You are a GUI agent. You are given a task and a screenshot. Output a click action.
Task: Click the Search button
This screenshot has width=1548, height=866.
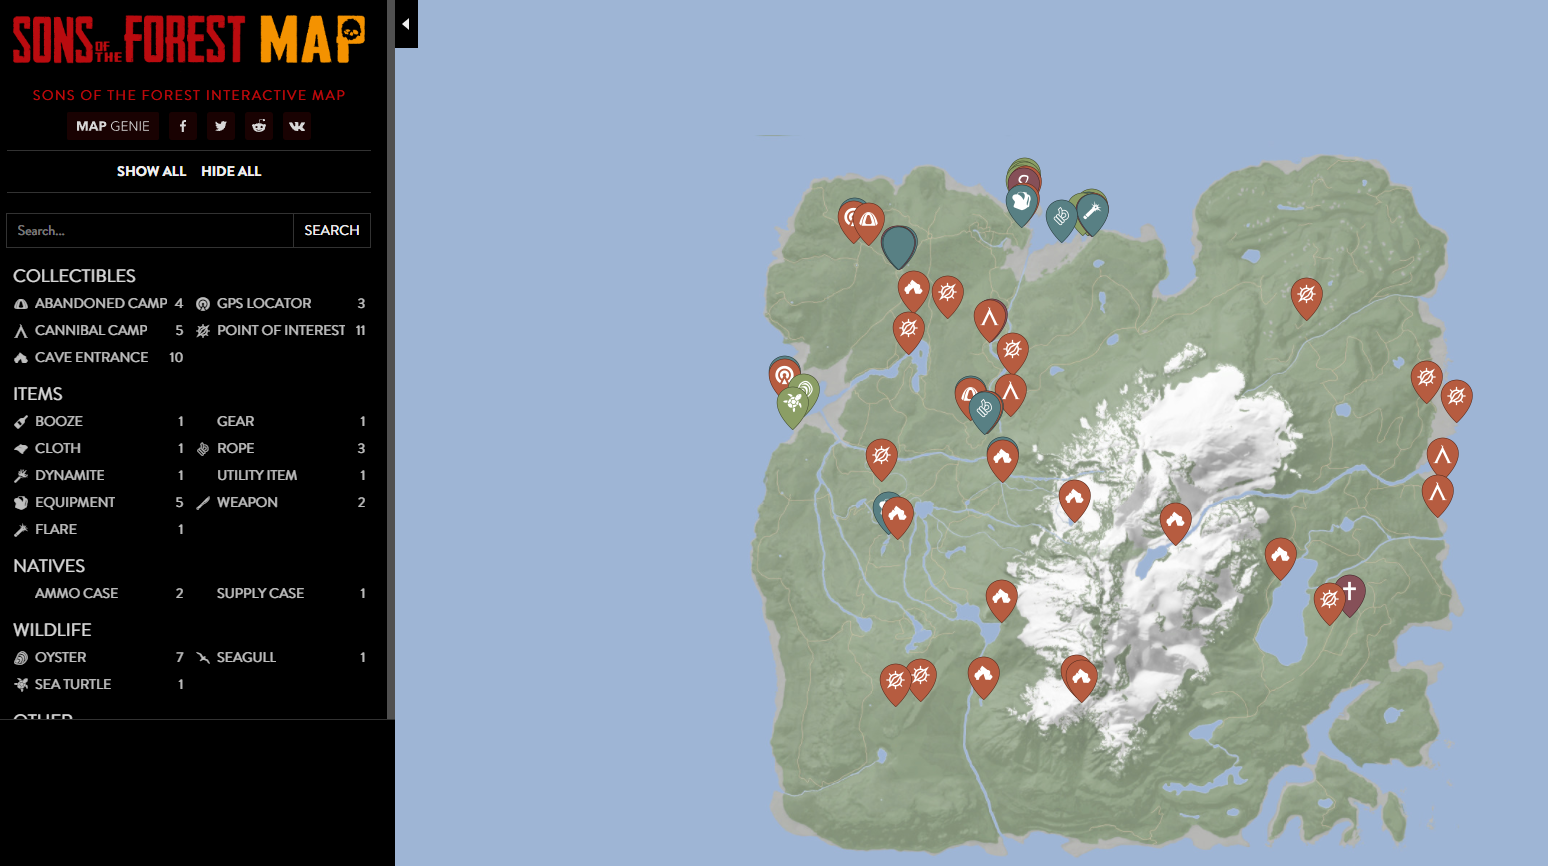[x=332, y=230]
